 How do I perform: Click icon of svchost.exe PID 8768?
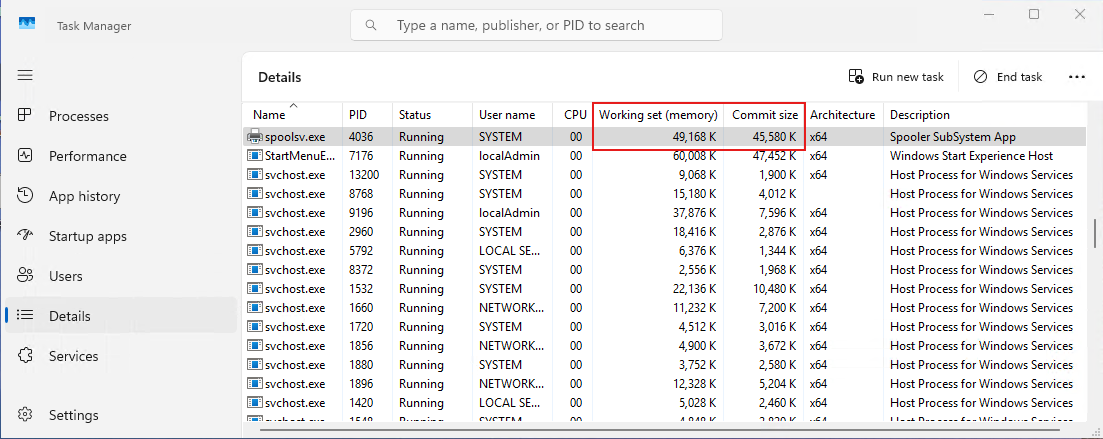click(255, 194)
